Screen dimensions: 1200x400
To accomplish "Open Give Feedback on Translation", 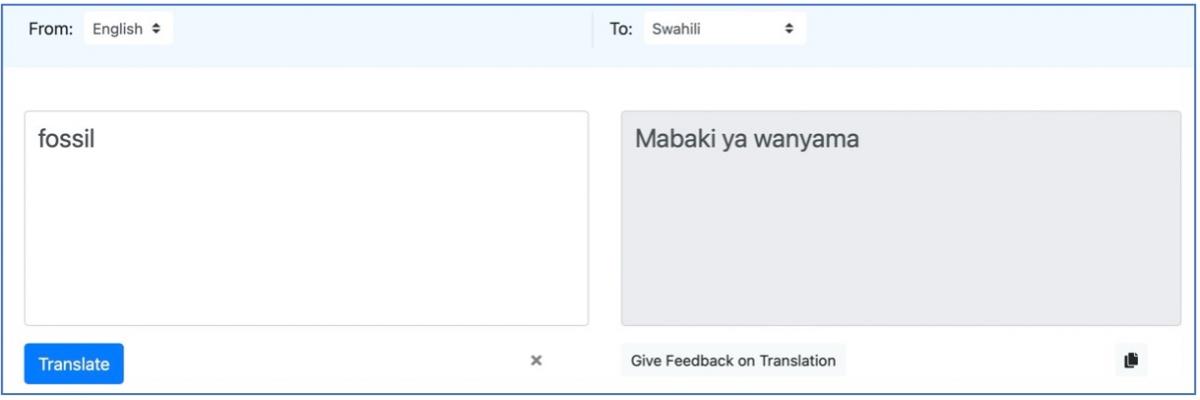I will click(x=733, y=360).
